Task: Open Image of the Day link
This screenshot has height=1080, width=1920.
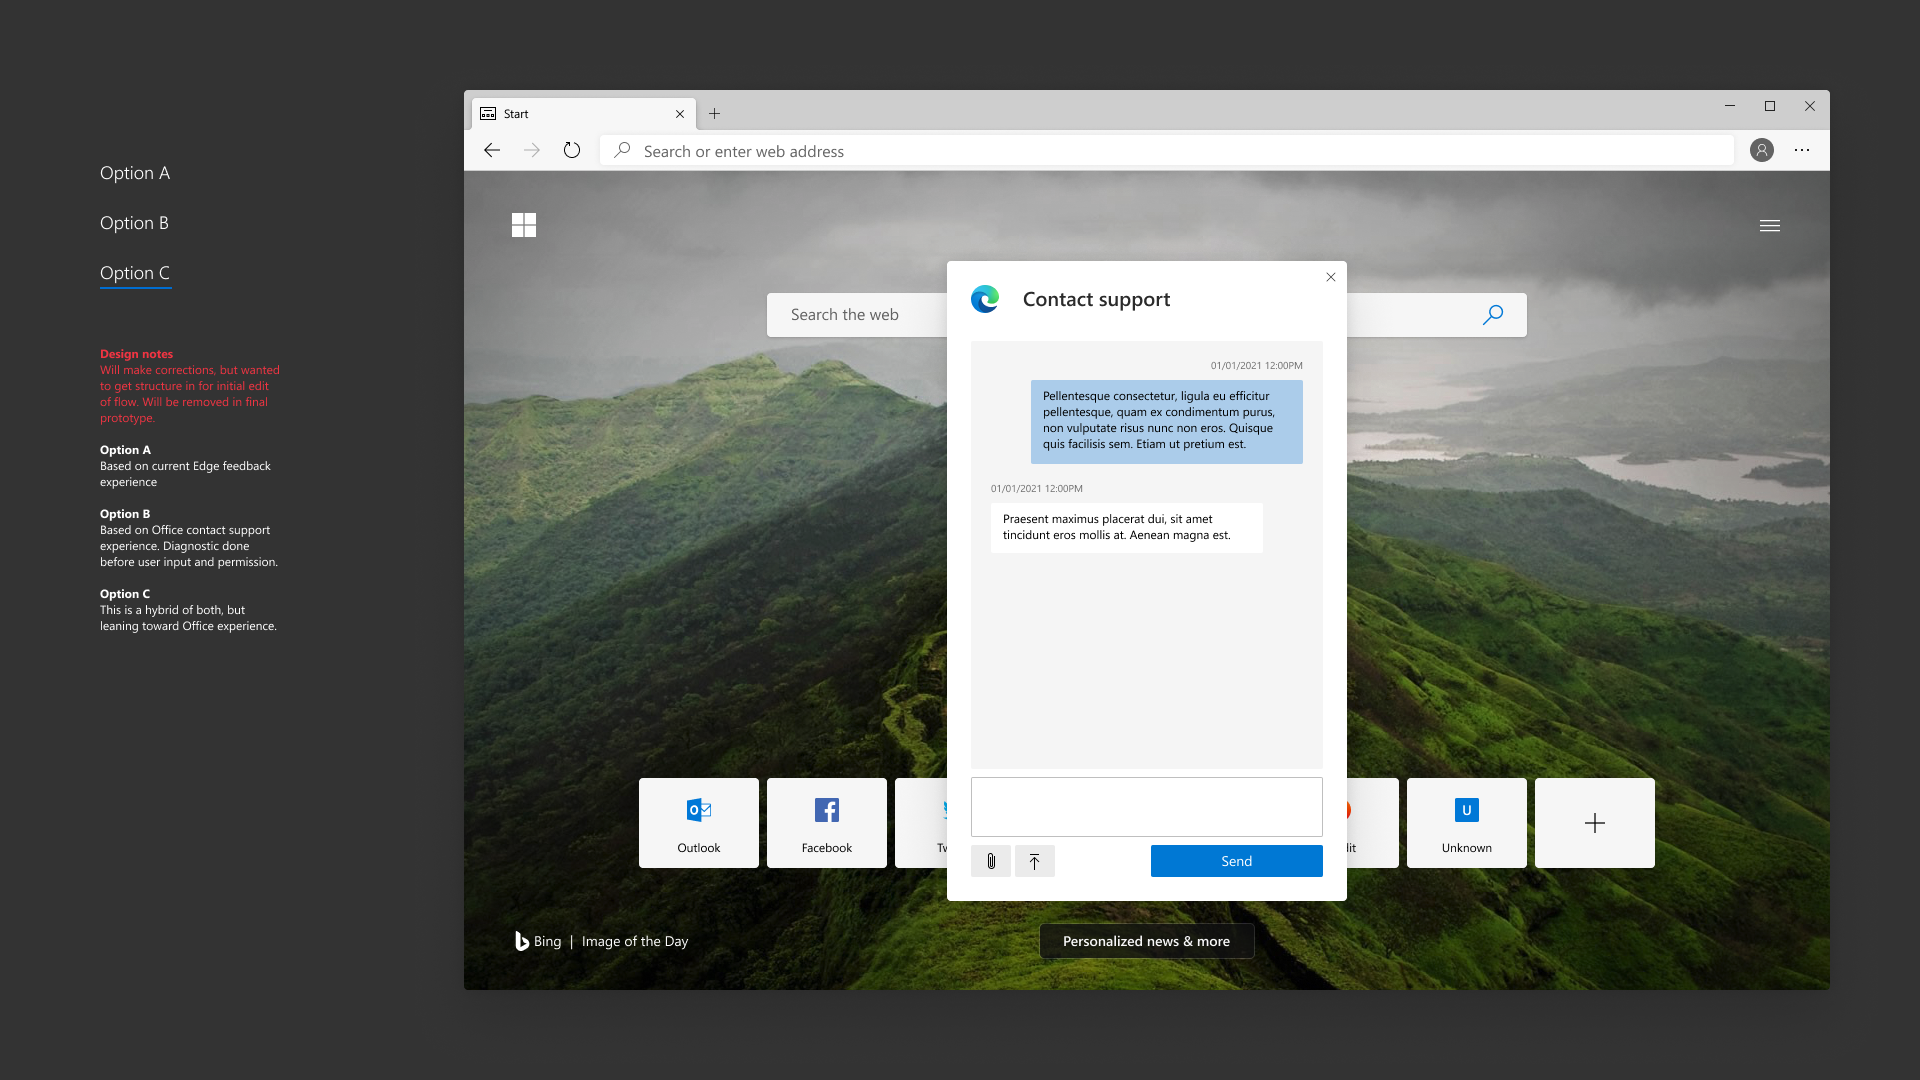Action: [x=635, y=941]
